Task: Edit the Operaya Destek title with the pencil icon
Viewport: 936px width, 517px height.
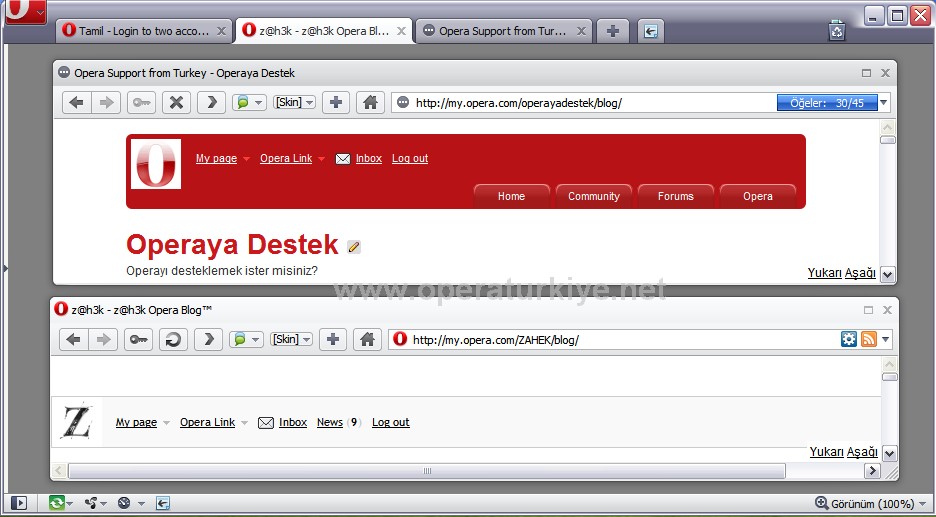Action: 354,247
